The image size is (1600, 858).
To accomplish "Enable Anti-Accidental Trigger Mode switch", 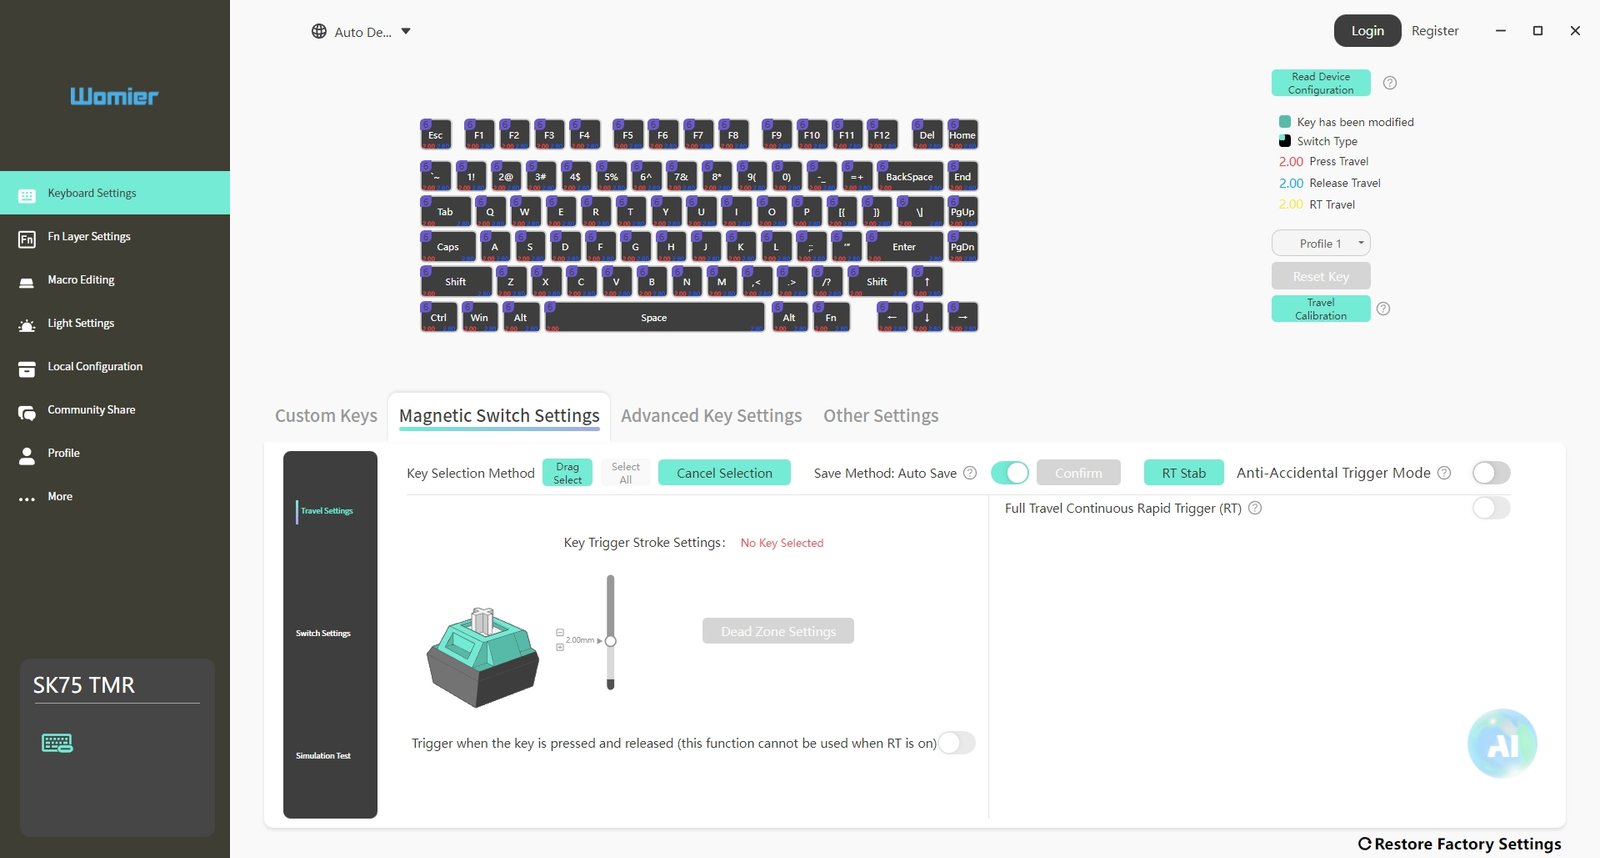I will pos(1490,473).
